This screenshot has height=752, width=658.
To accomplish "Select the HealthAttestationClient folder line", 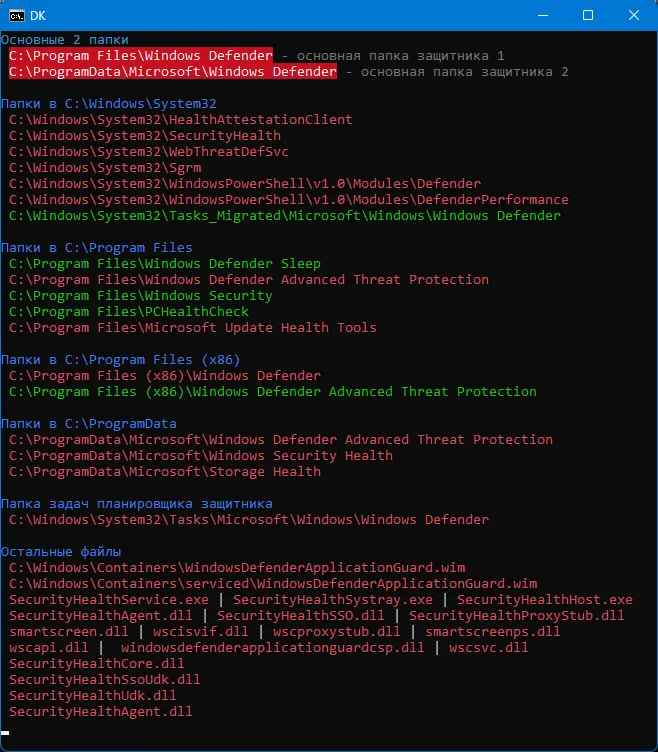I will [180, 120].
